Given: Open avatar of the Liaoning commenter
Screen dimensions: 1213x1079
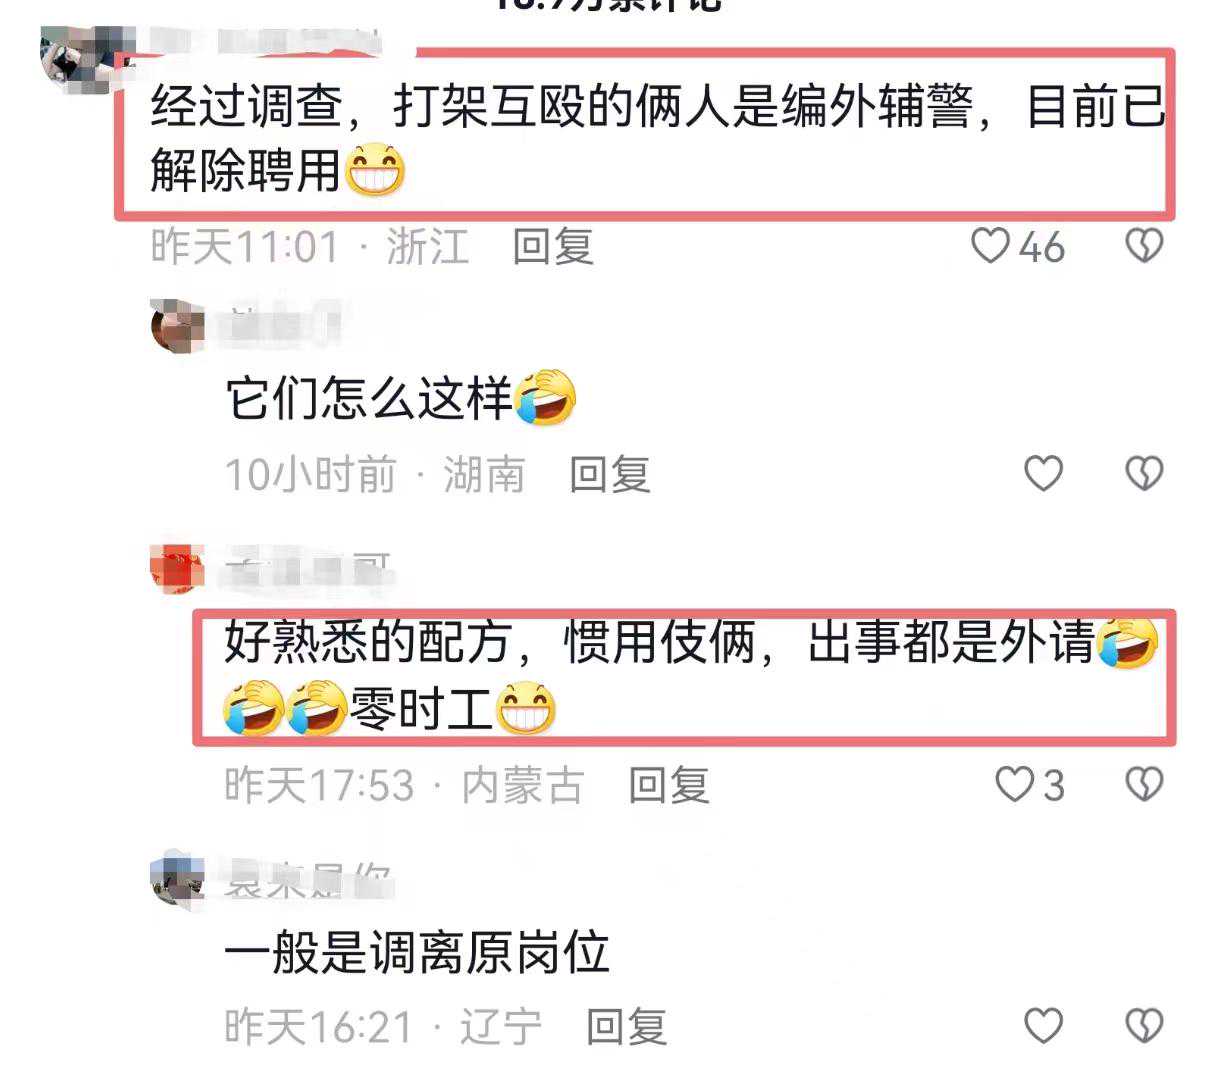Looking at the screenshot, I should pyautogui.click(x=177, y=879).
